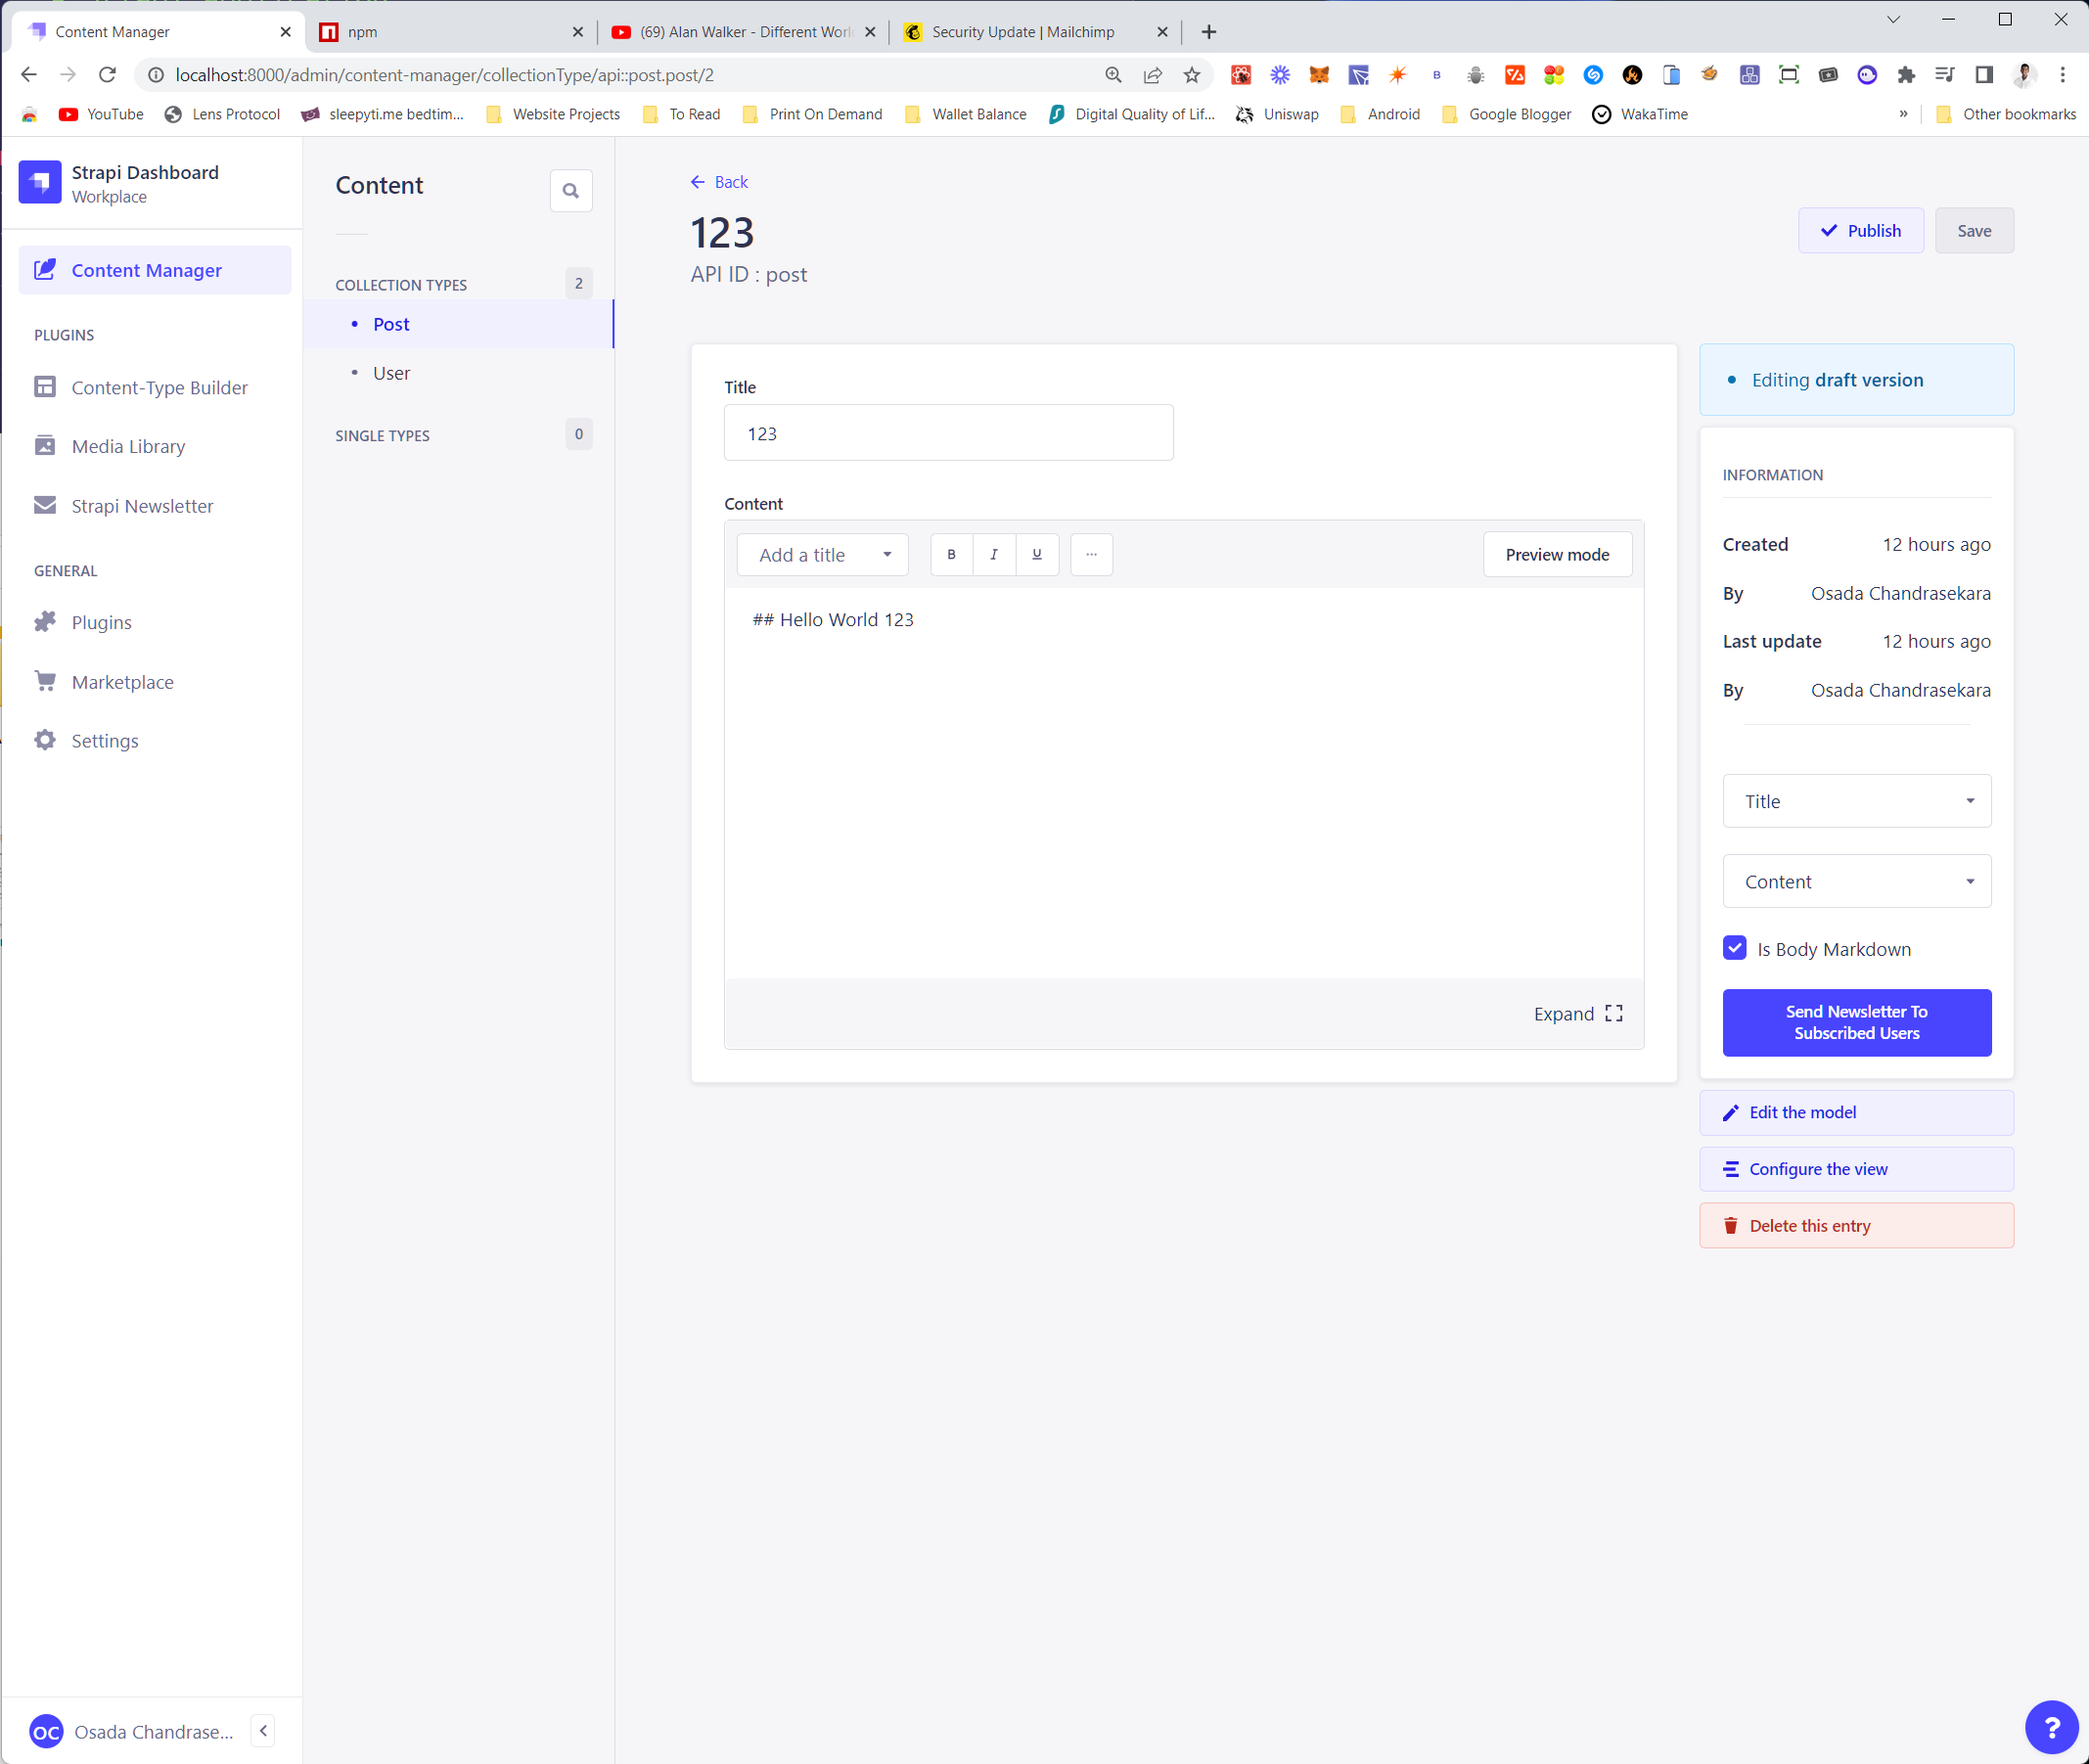Click the Marketplace icon in sidebar
This screenshot has height=1764, width=2089.
pyautogui.click(x=45, y=681)
